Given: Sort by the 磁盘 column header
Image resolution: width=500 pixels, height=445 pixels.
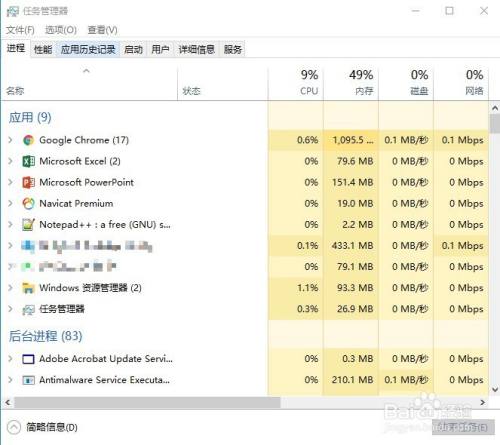Looking at the screenshot, I should point(406,83).
